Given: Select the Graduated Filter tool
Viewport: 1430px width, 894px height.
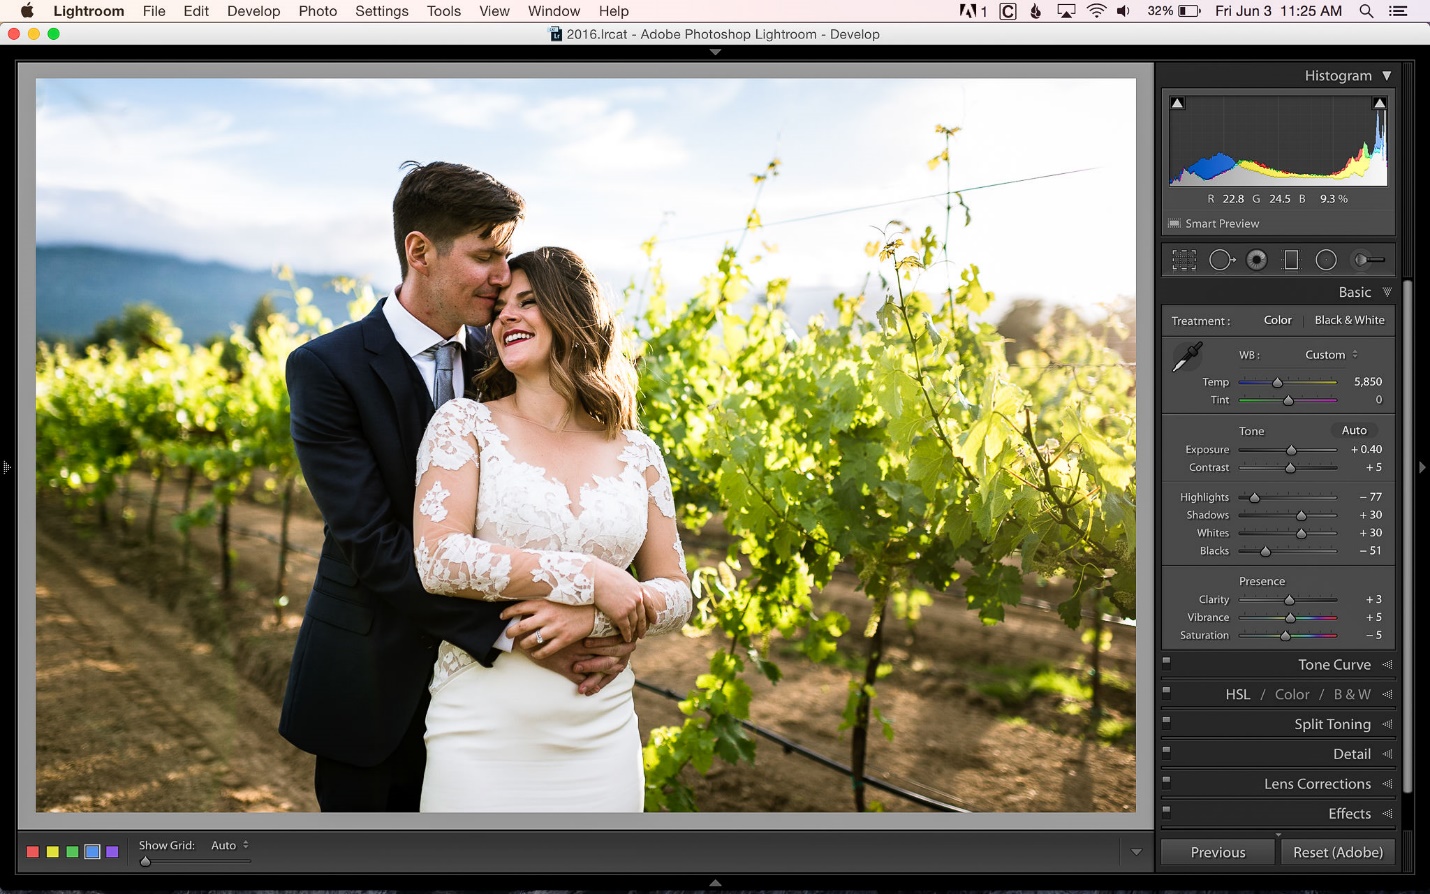Looking at the screenshot, I should tap(1291, 260).
